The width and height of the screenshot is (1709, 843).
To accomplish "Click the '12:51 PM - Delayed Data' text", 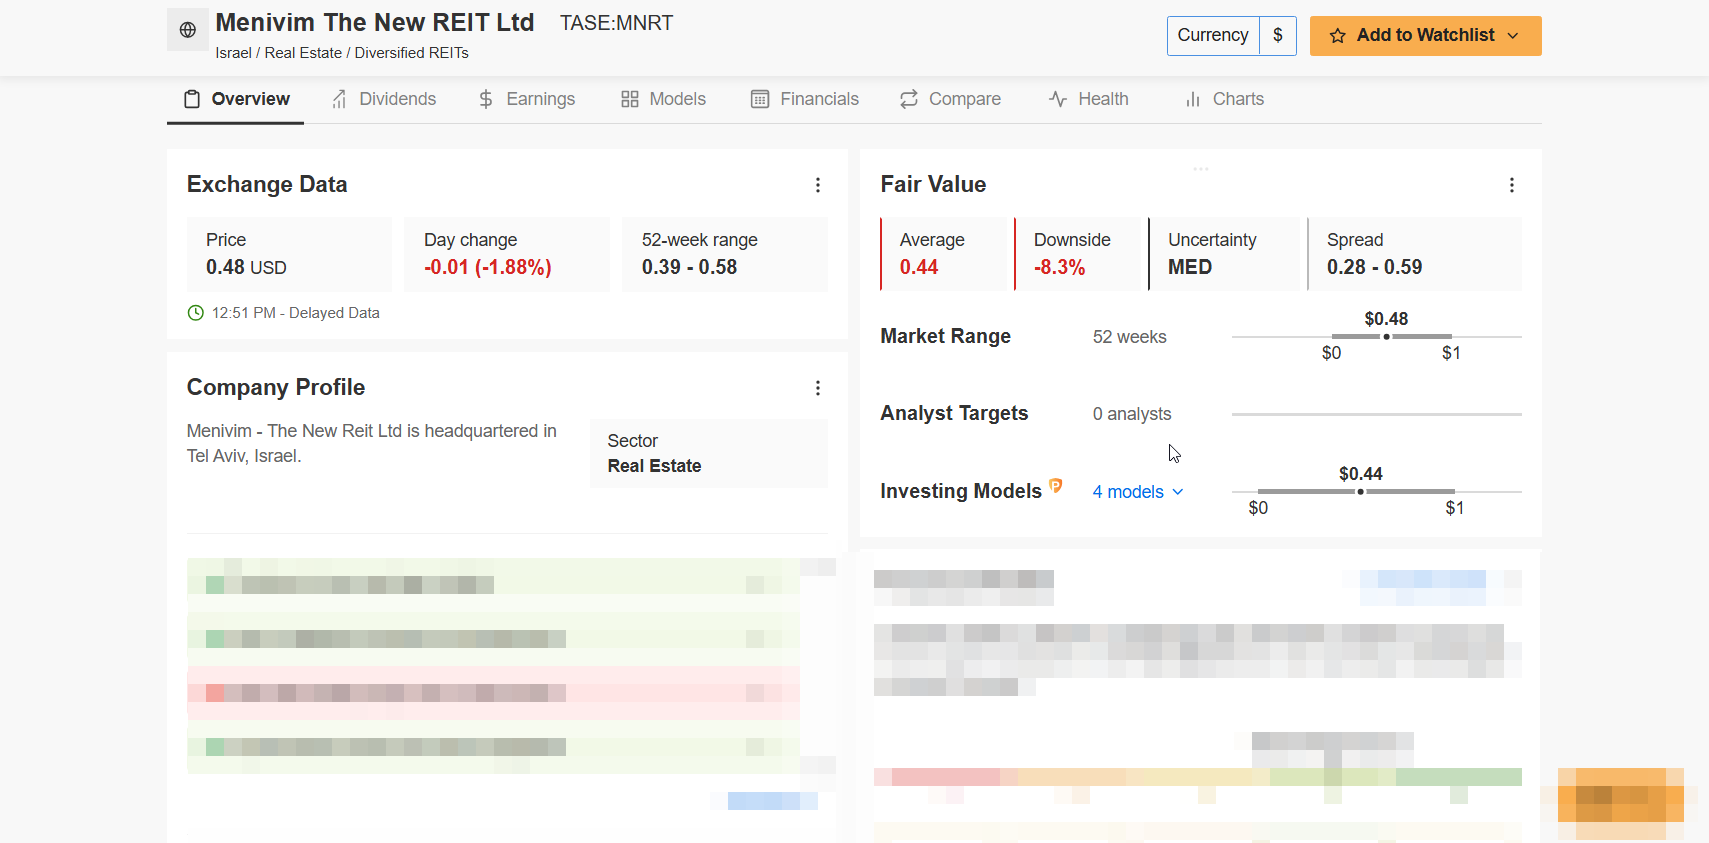I will (296, 313).
